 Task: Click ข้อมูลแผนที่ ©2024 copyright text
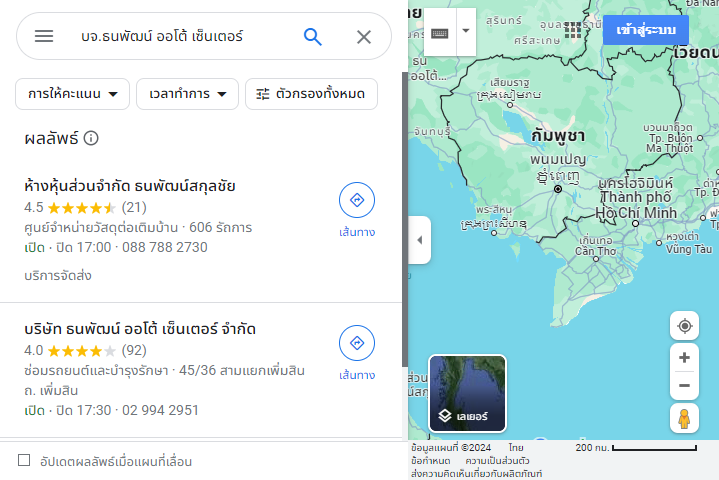point(451,447)
